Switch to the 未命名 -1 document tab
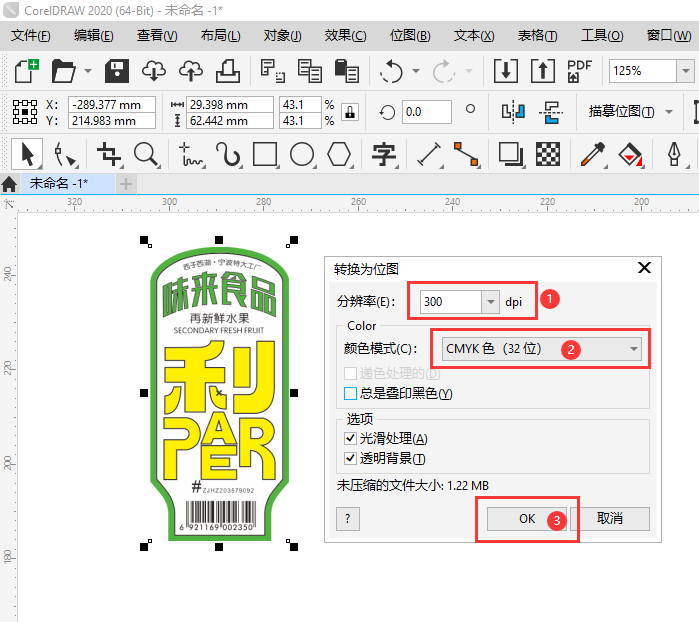Image resolution: width=699 pixels, height=622 pixels. tap(67, 184)
